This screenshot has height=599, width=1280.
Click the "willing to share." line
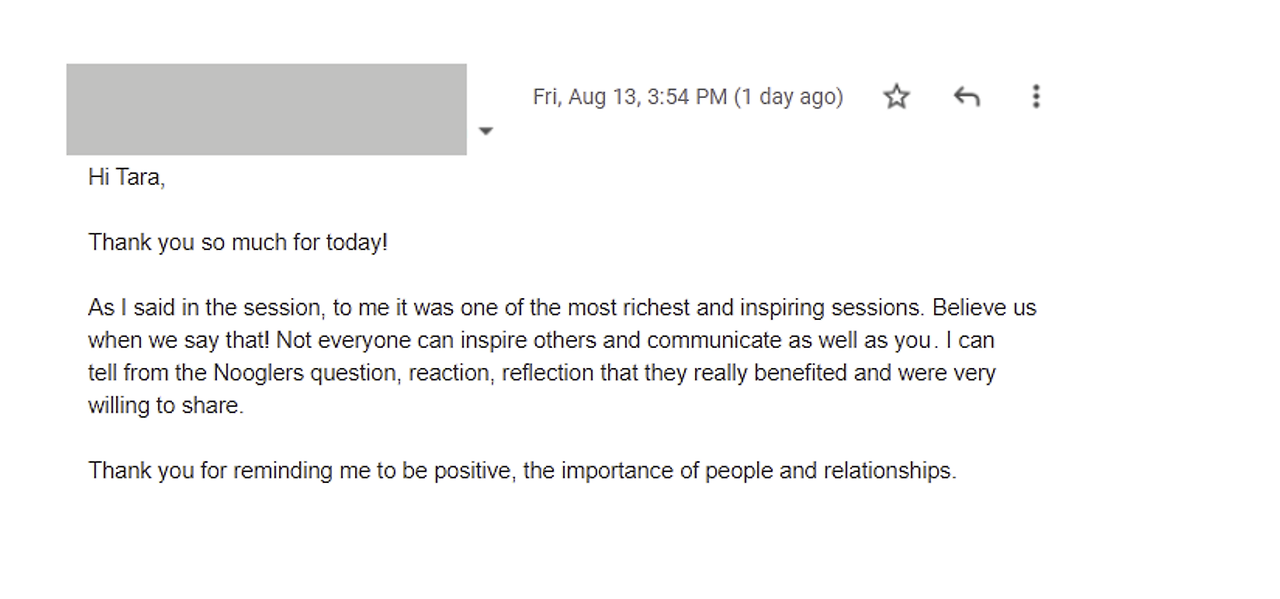tap(166, 406)
